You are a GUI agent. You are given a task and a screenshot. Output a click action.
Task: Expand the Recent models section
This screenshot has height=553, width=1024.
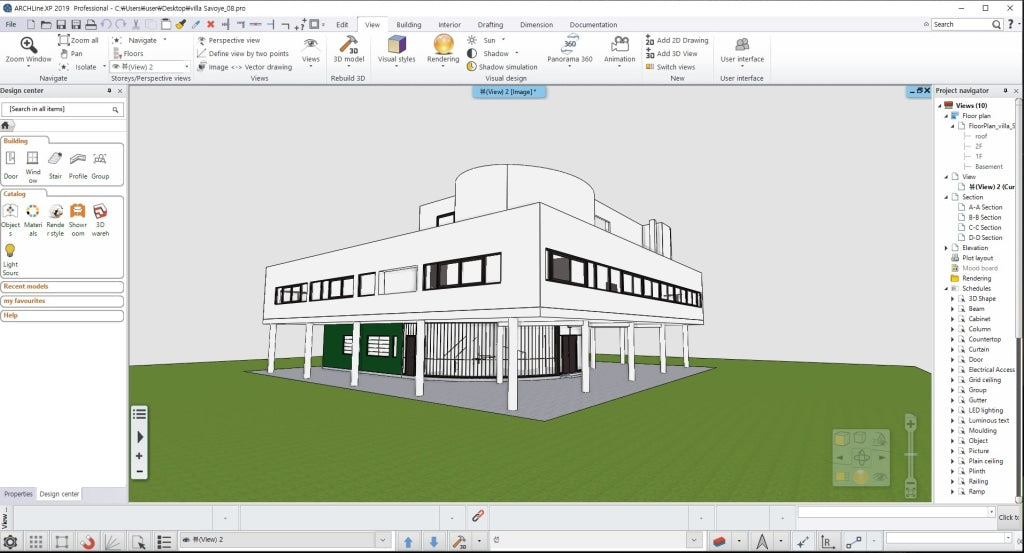(x=62, y=287)
